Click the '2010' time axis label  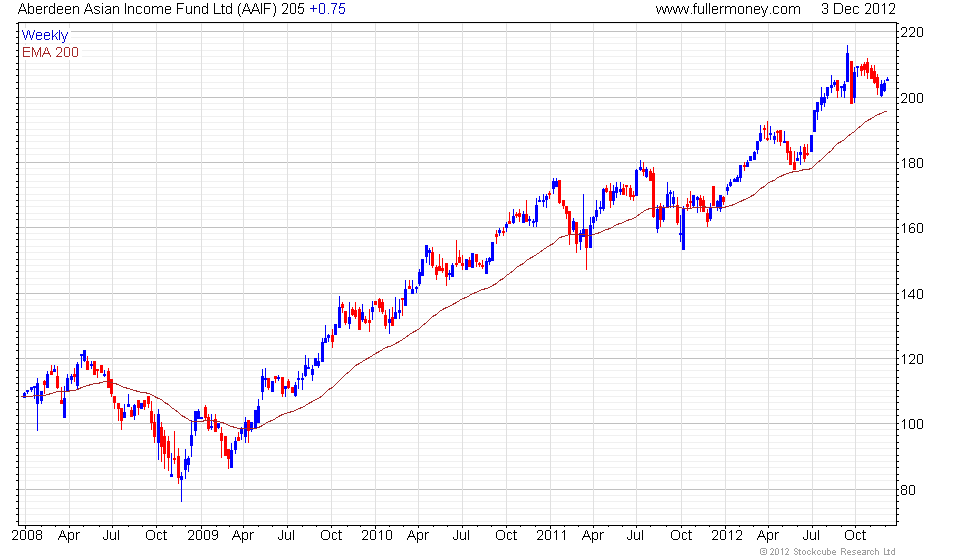coord(377,536)
